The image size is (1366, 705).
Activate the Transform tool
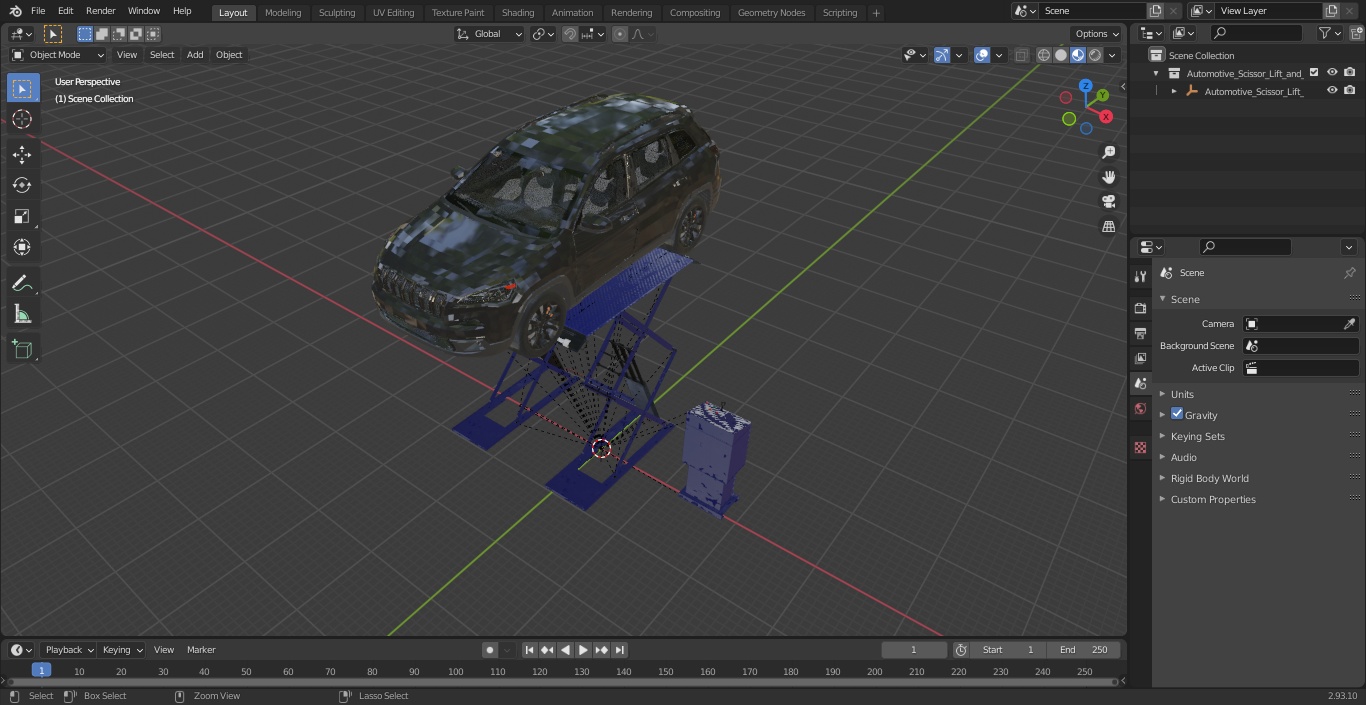(22, 247)
